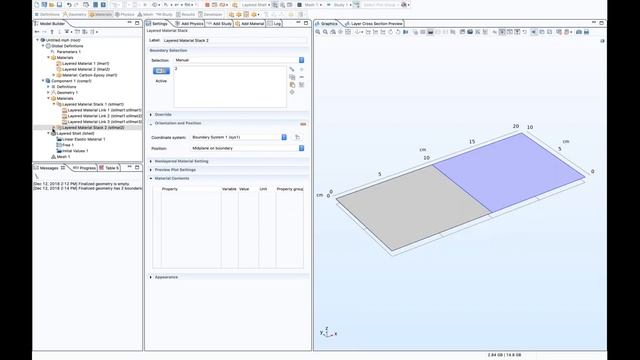This screenshot has height=360, width=640.
Task: Open the Materials ribbon tab
Action: pyautogui.click(x=100, y=14)
